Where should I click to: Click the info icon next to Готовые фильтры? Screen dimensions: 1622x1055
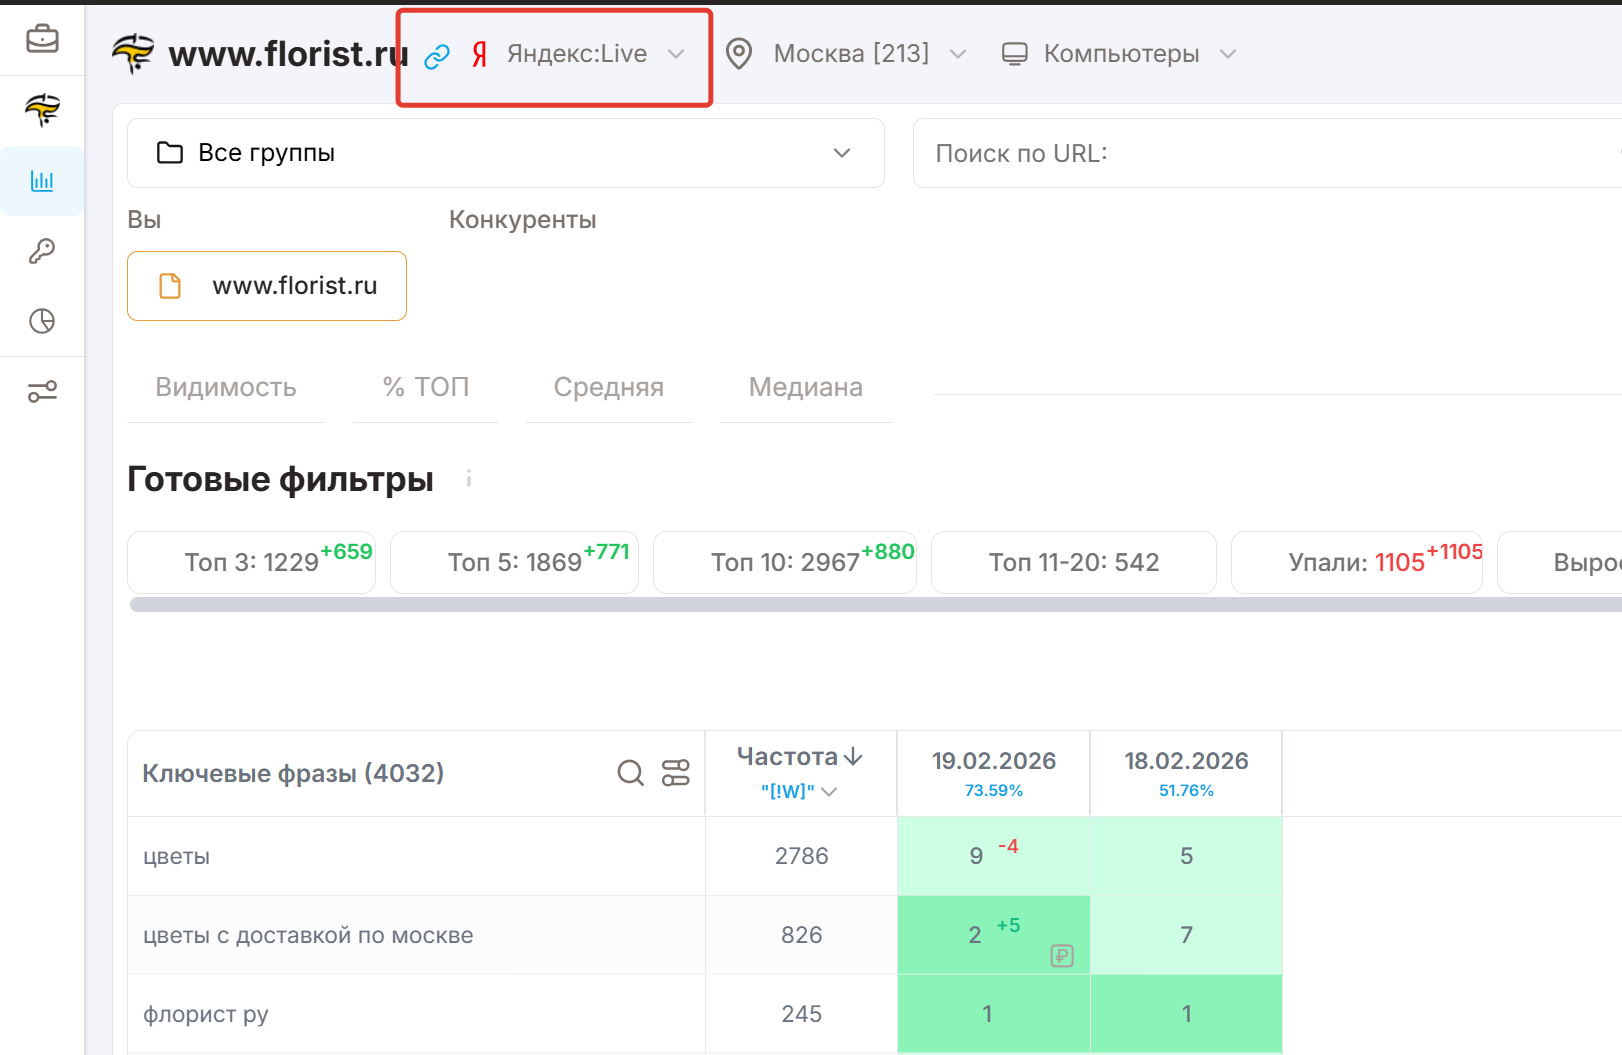[468, 479]
